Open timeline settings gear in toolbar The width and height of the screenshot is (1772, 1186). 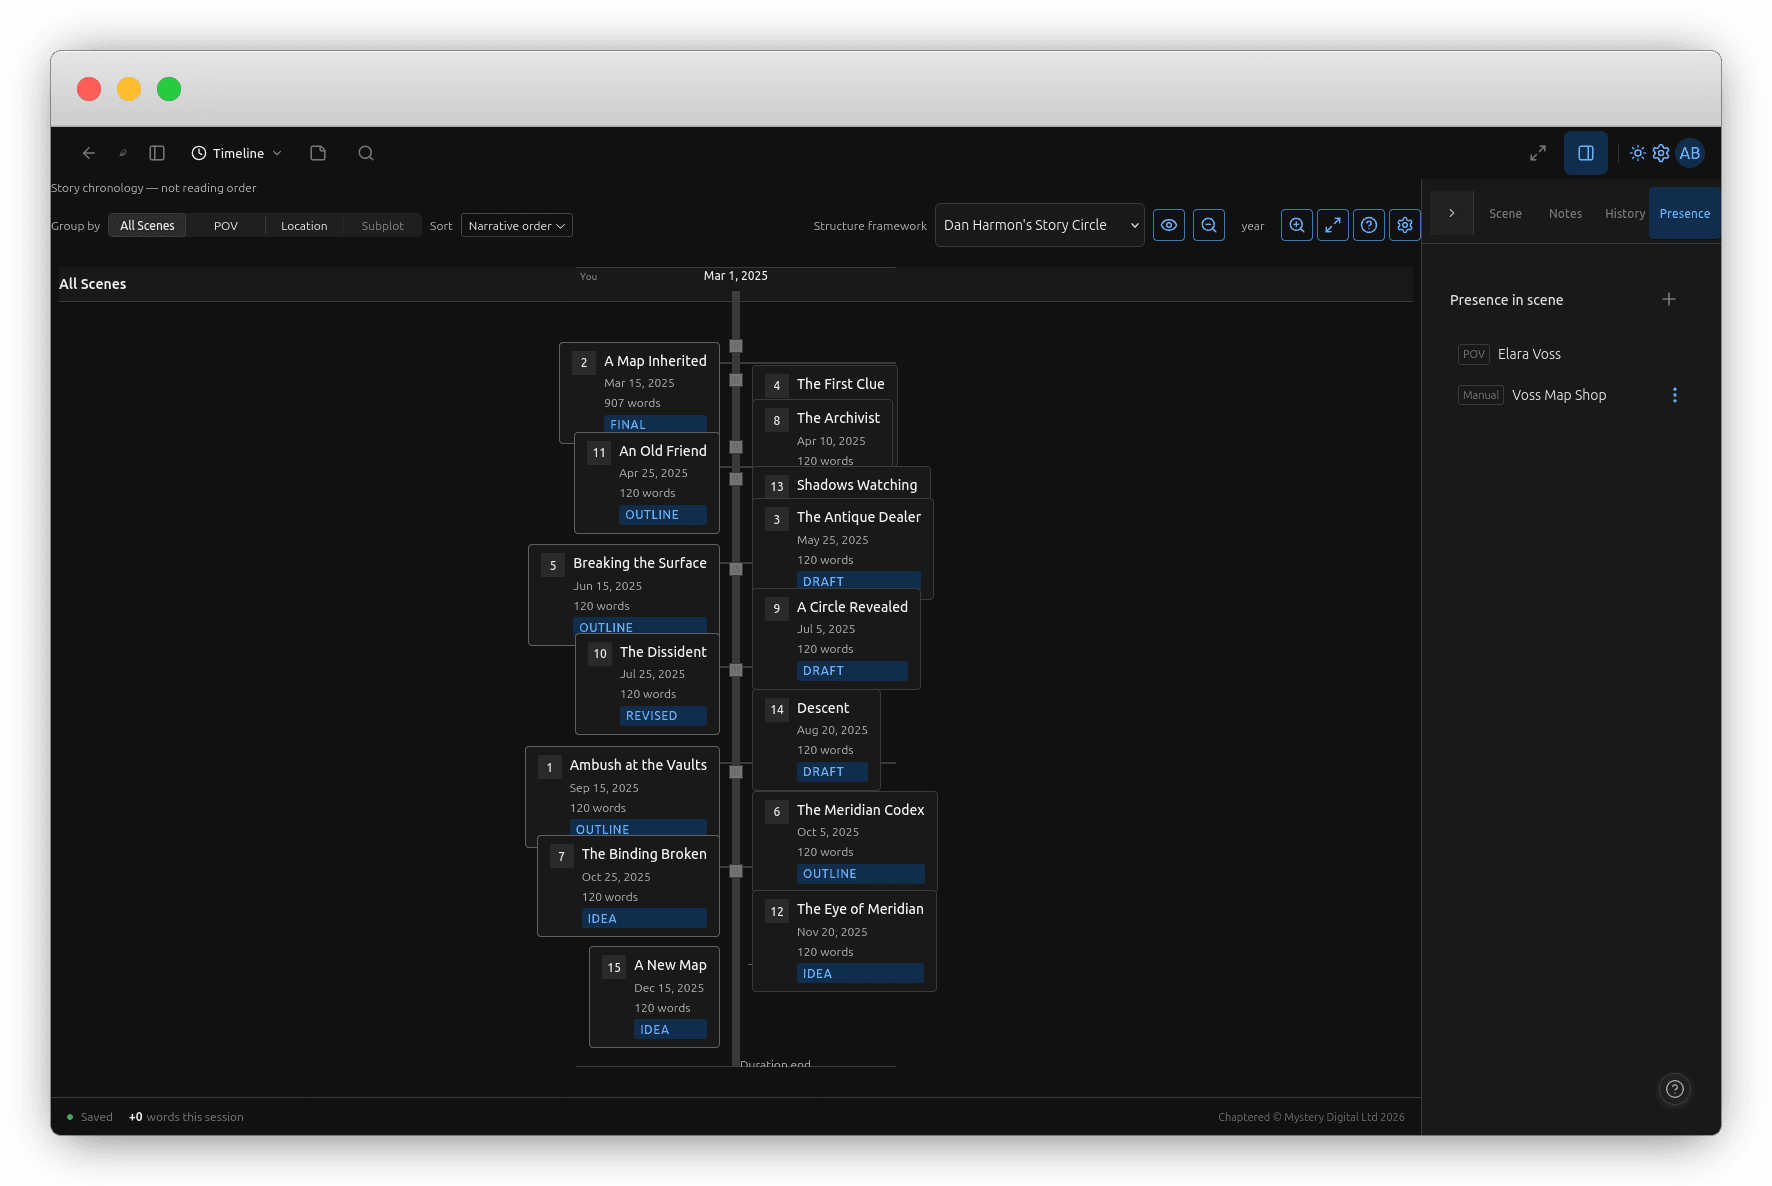point(1405,225)
